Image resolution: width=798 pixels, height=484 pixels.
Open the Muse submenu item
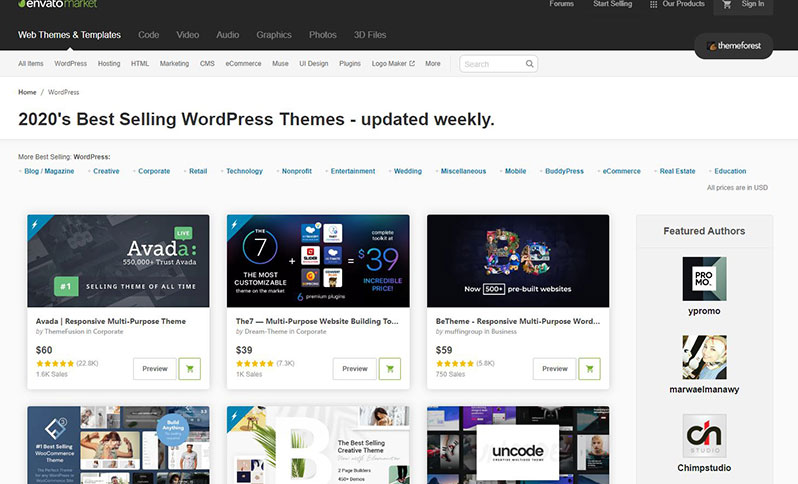[x=280, y=64]
